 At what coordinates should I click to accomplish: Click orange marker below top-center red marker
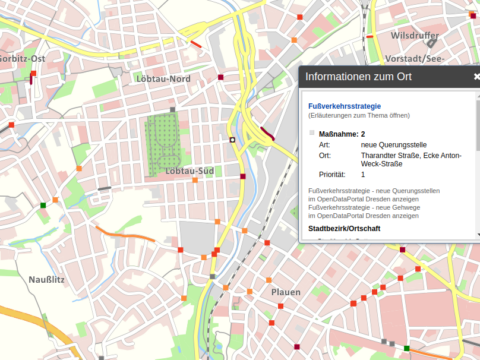pos(294,40)
